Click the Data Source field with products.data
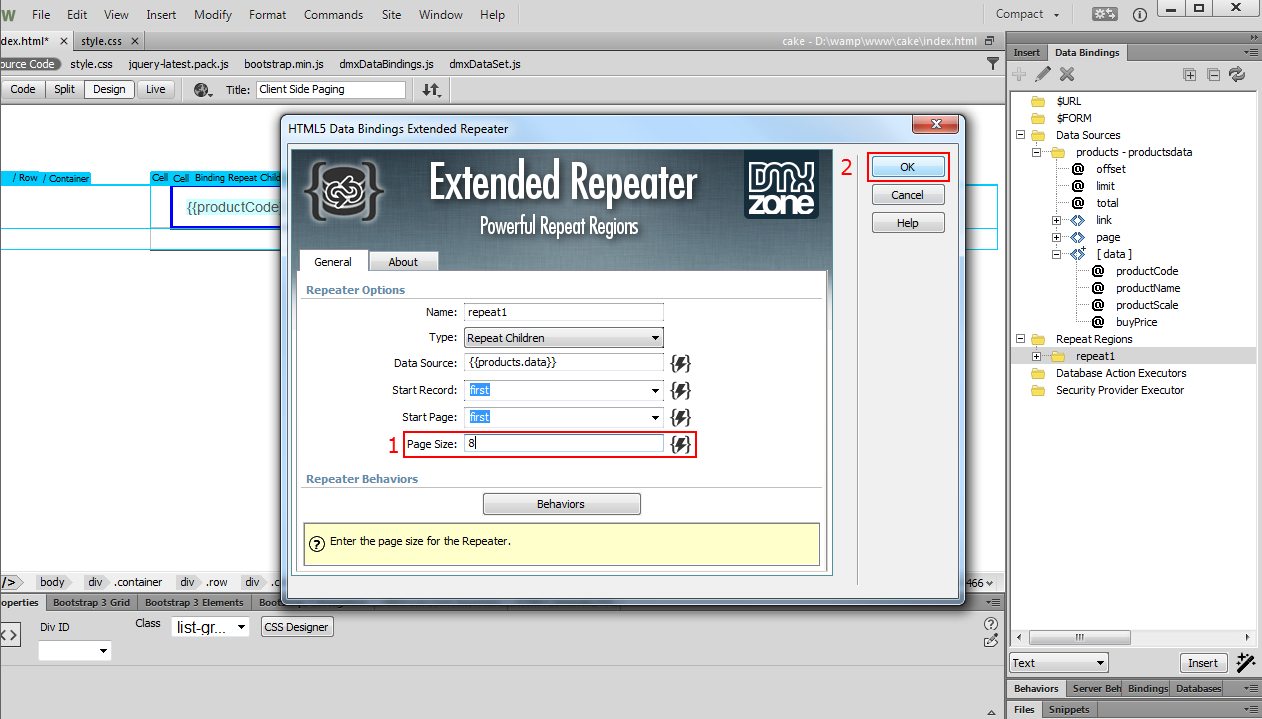 (x=564, y=363)
